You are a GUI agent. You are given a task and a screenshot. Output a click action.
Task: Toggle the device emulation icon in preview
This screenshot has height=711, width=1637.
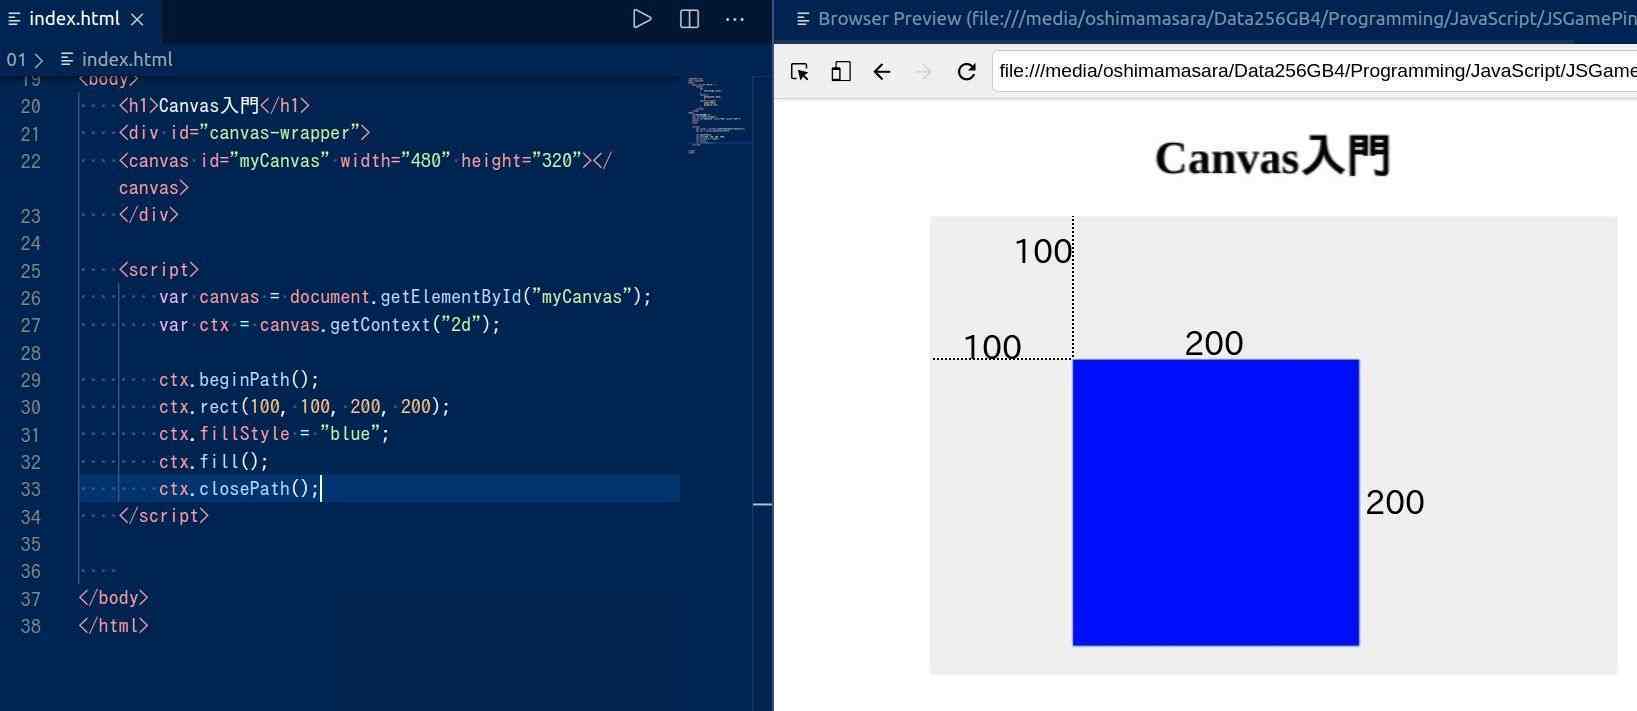pyautogui.click(x=841, y=71)
